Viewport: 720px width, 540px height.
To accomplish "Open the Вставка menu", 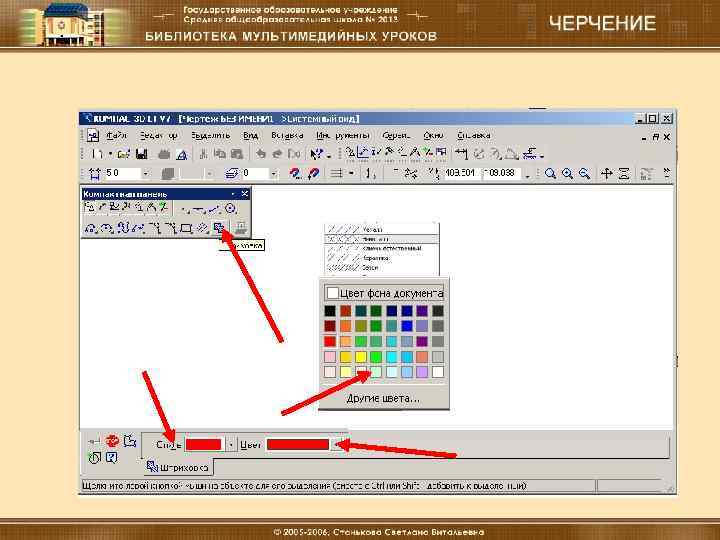I will 287,135.
